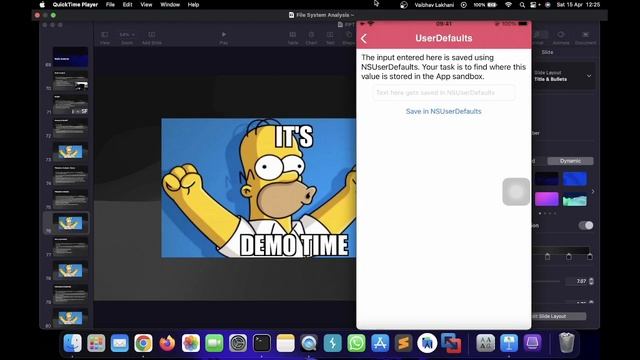Open the Apple menu

[x=42, y=5]
